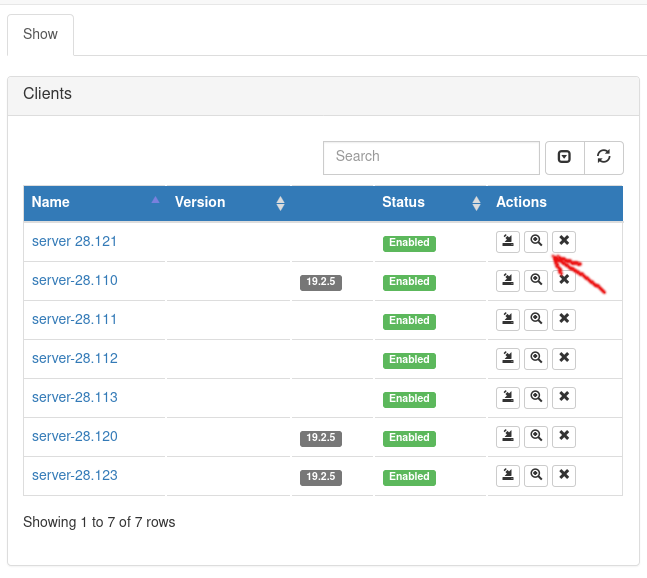Delete client server-28.111 using X icon

[564, 319]
